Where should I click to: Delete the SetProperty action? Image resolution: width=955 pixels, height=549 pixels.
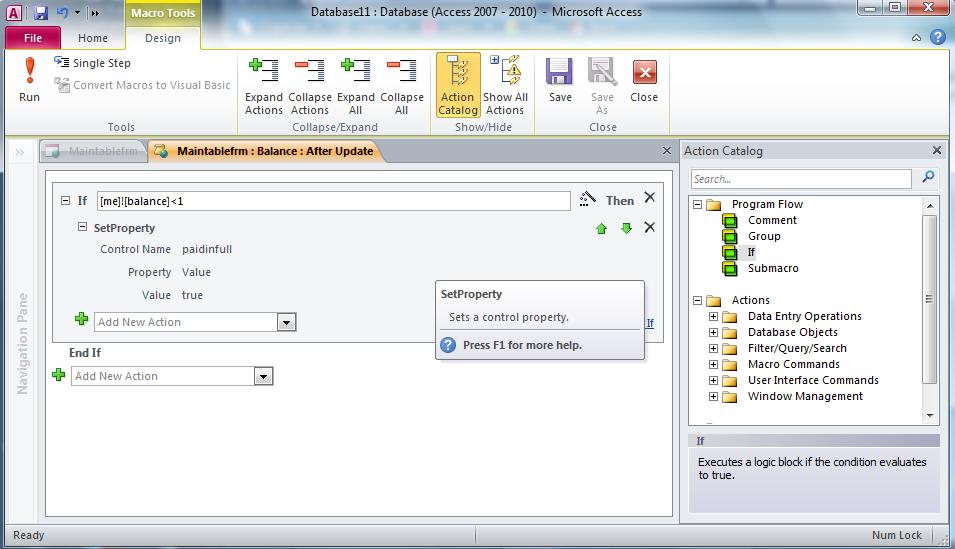tap(649, 227)
